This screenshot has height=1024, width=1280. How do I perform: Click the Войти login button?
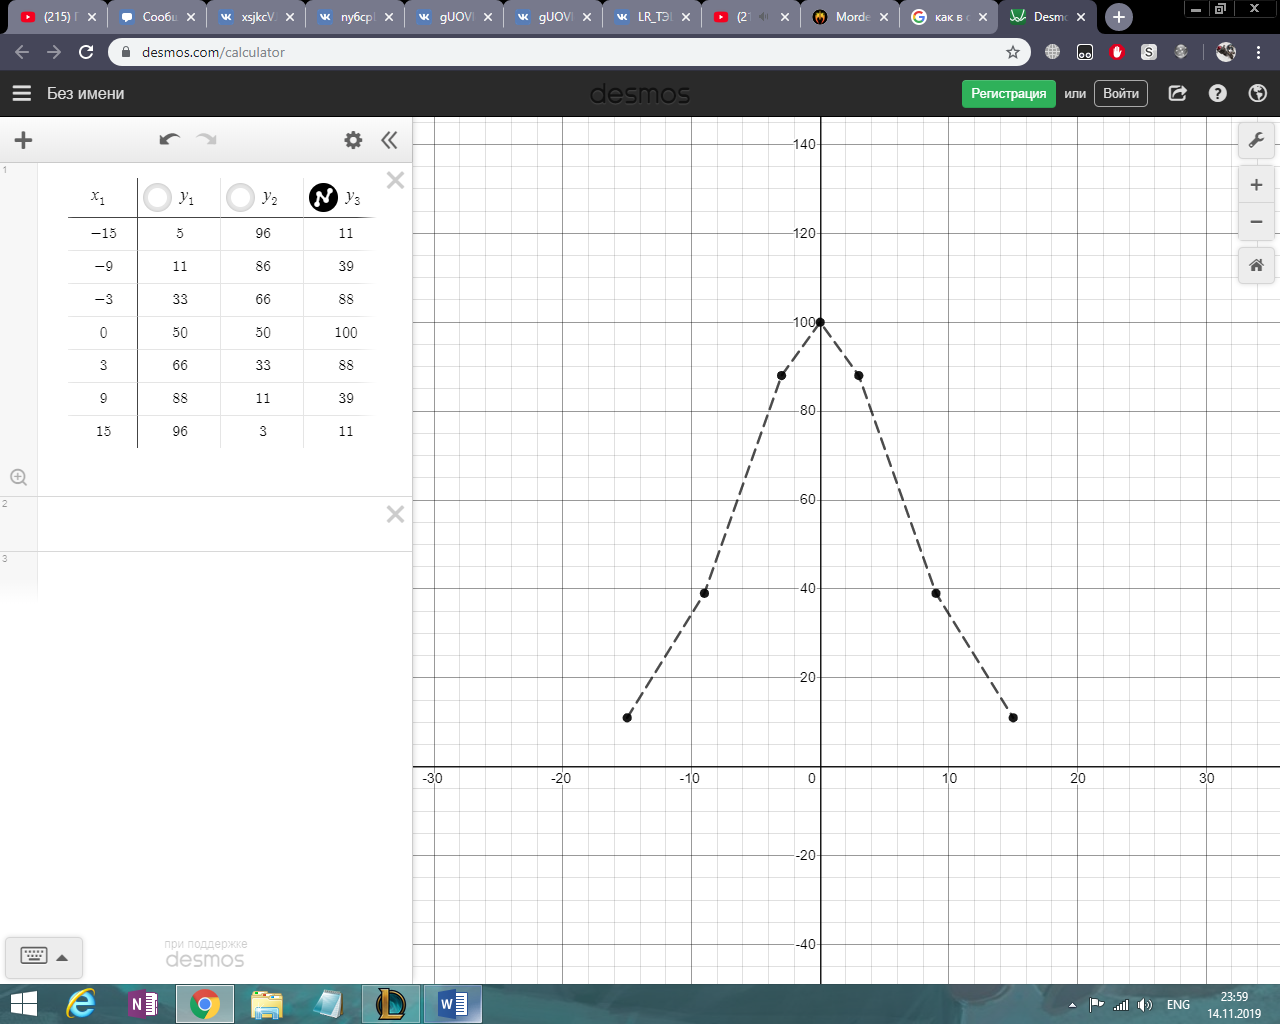[x=1120, y=93]
